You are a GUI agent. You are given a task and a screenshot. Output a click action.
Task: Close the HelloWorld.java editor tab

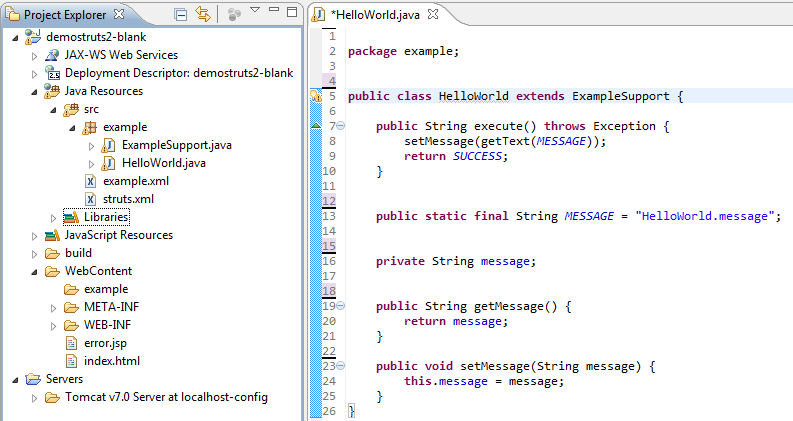coord(433,14)
